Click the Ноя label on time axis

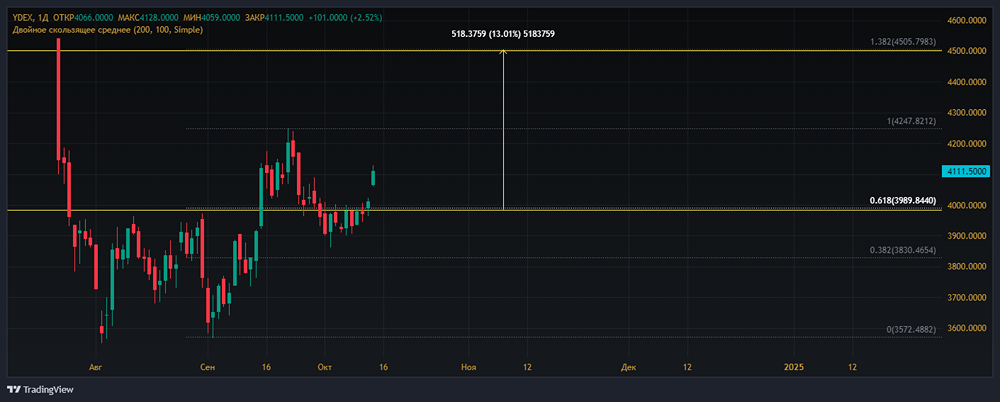[x=469, y=368]
